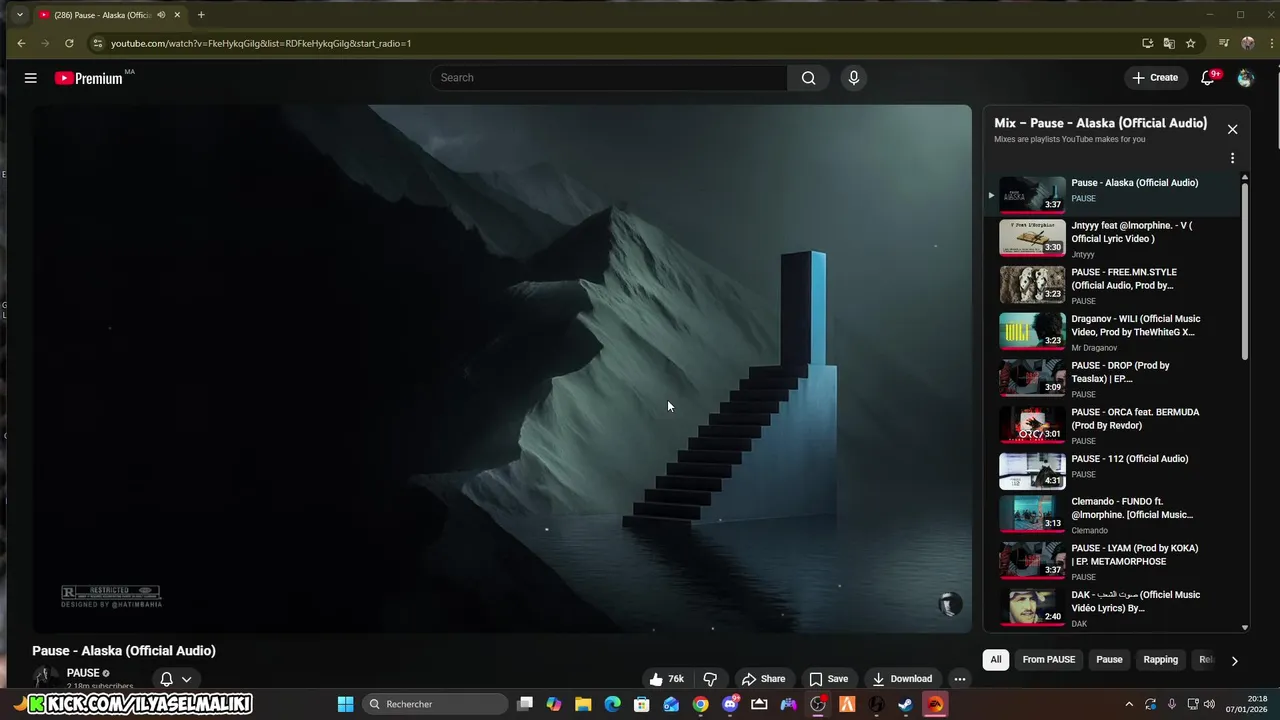
Task: Play Jntyyy feat lmorphine V from playlist
Action: tap(1113, 239)
